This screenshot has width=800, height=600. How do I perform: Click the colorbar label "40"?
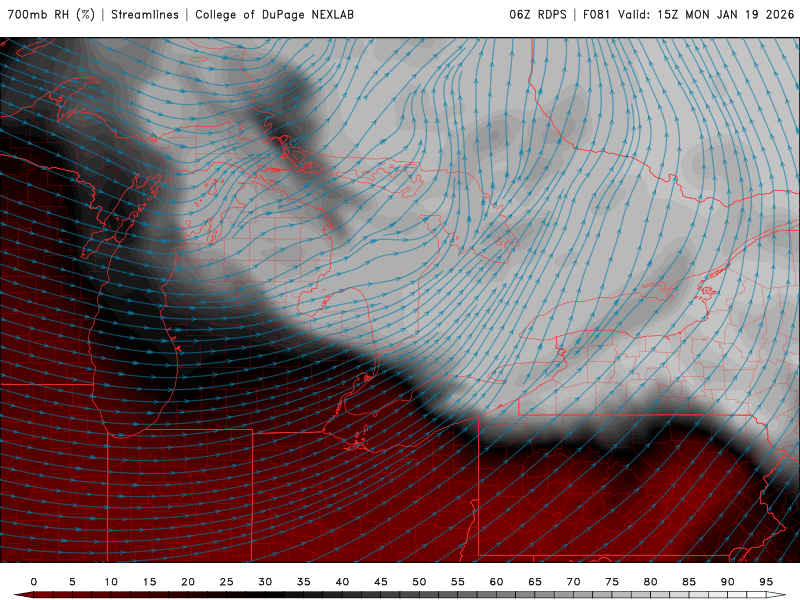[342, 582]
